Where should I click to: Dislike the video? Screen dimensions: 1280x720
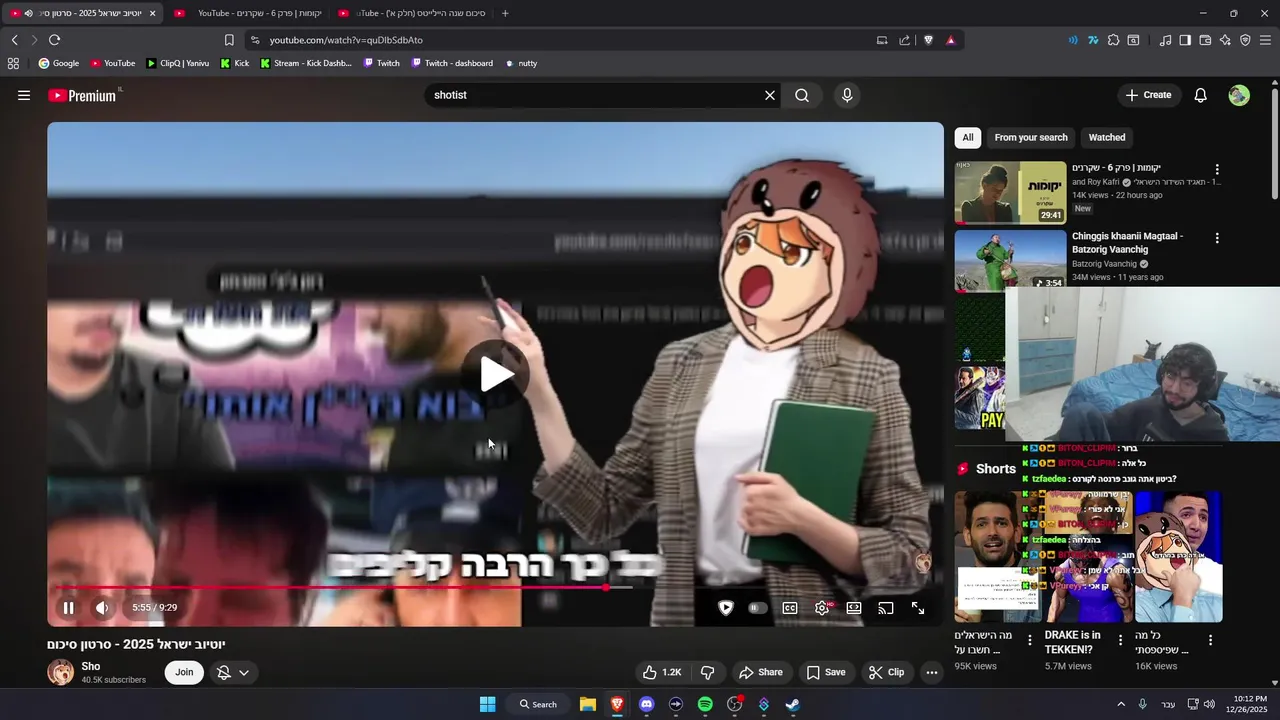tap(707, 672)
